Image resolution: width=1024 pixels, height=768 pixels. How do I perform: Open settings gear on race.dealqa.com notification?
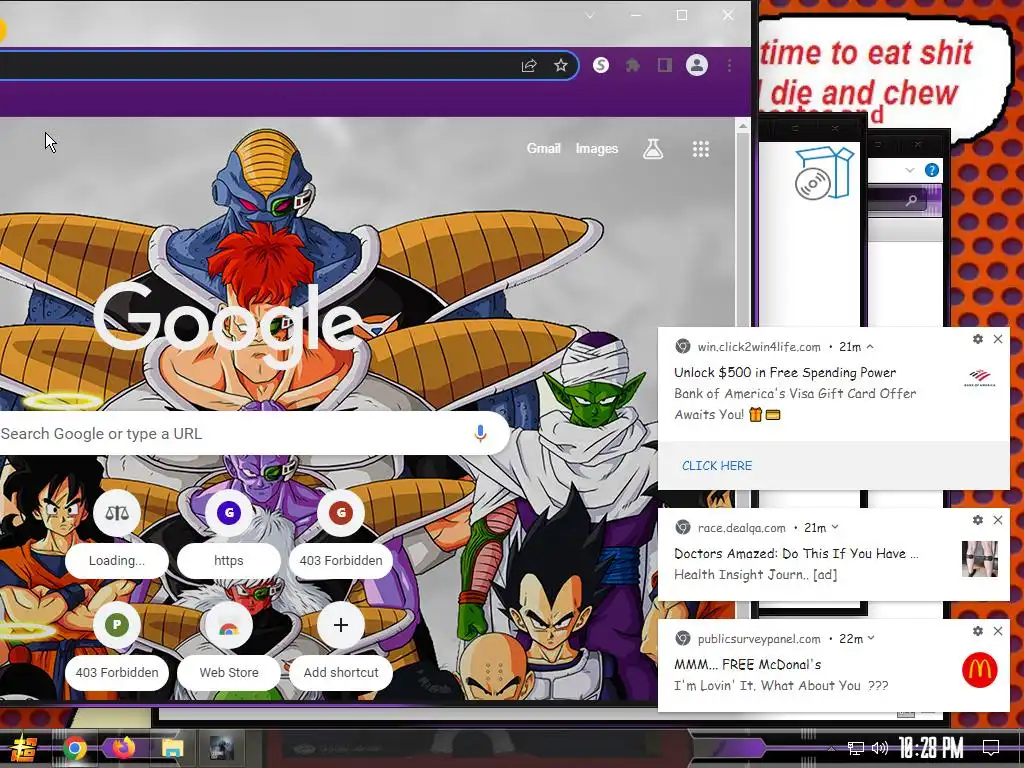978,520
